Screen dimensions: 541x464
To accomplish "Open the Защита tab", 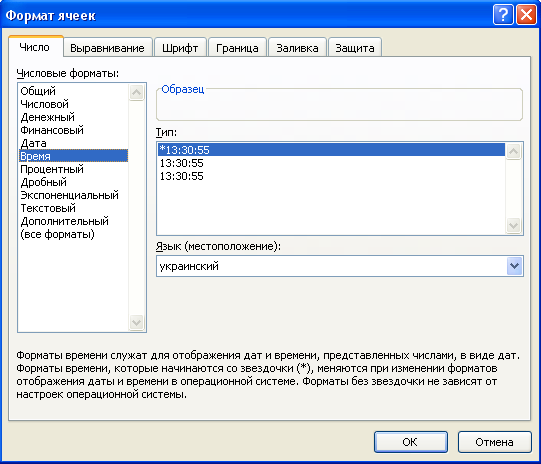I will (x=355, y=48).
